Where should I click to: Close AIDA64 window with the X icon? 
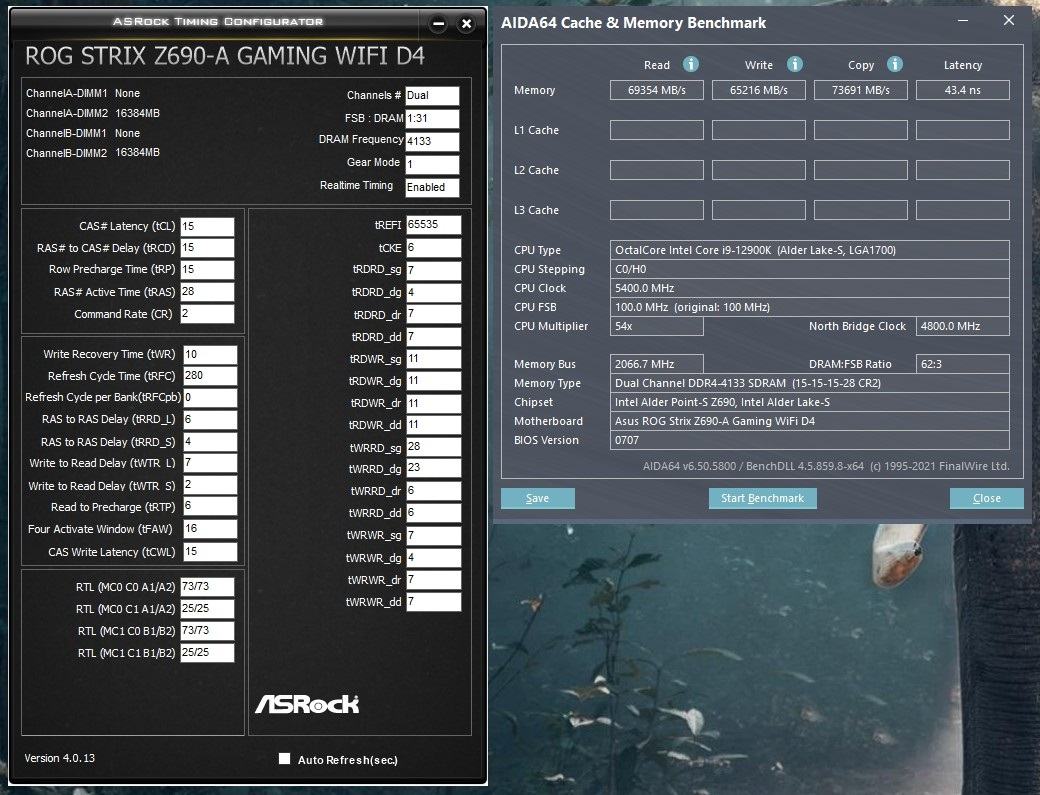click(x=1009, y=21)
